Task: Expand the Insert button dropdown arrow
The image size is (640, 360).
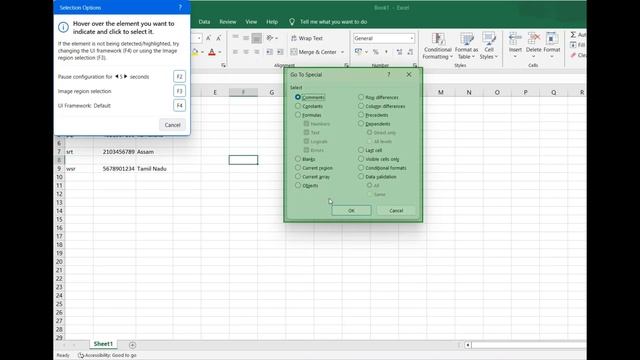Action: tap(515, 57)
